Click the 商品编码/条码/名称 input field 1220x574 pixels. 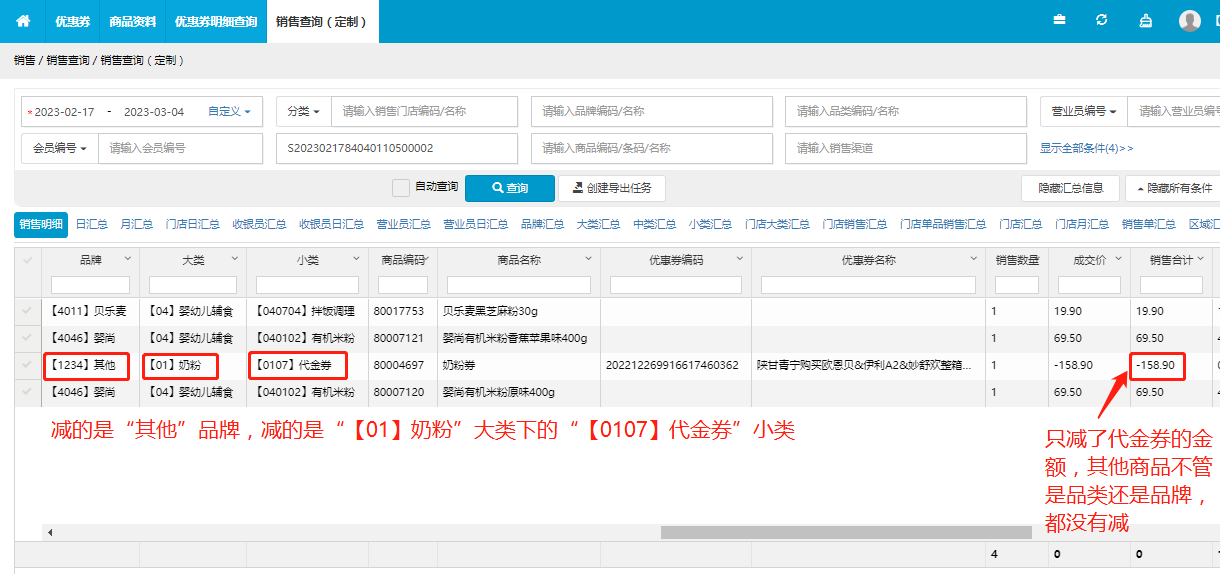(651, 148)
